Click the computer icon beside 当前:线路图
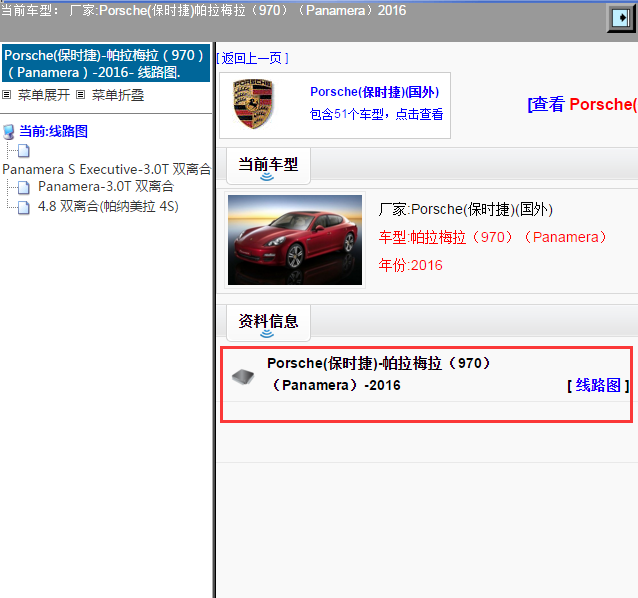 [9, 132]
